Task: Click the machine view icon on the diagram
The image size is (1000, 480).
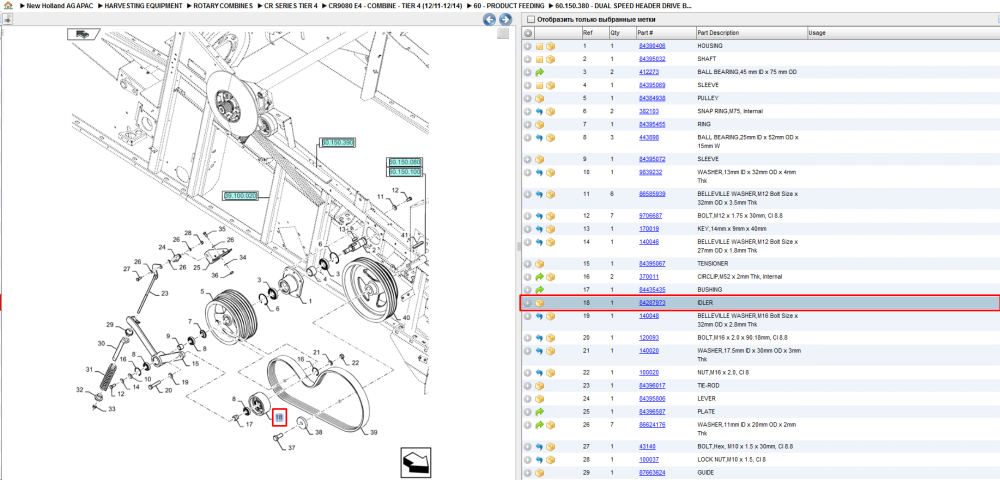Action: (x=82, y=34)
